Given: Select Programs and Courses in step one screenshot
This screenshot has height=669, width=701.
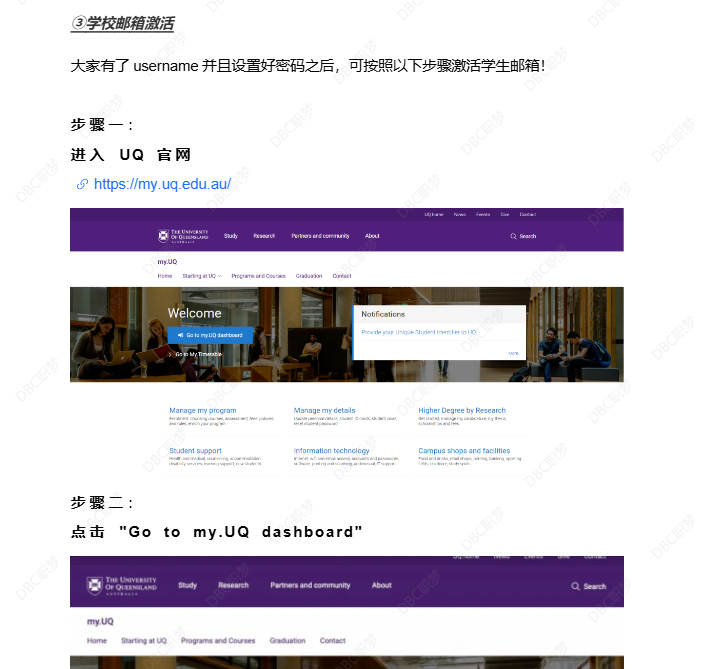Looking at the screenshot, I should pyautogui.click(x=258, y=276).
